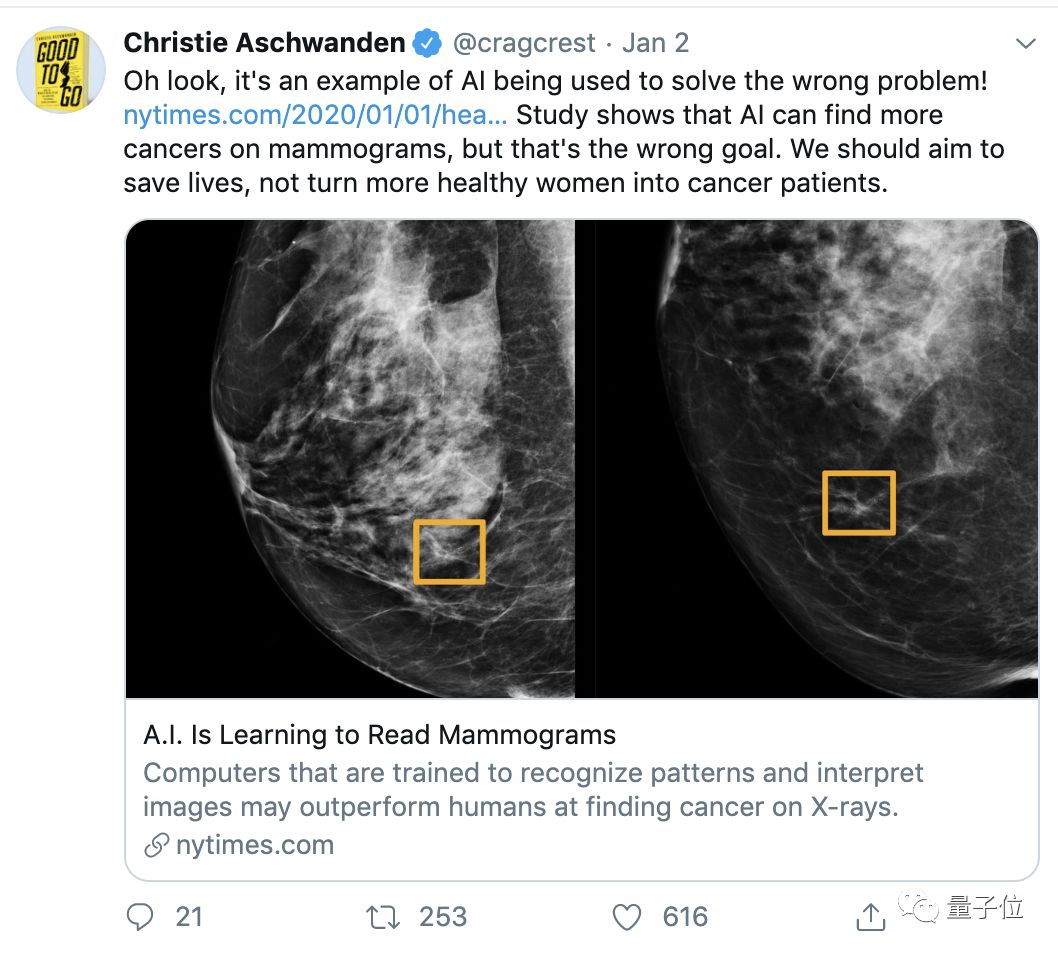
Task: Click the chain link icon beside nytimes.com
Action: tap(155, 846)
